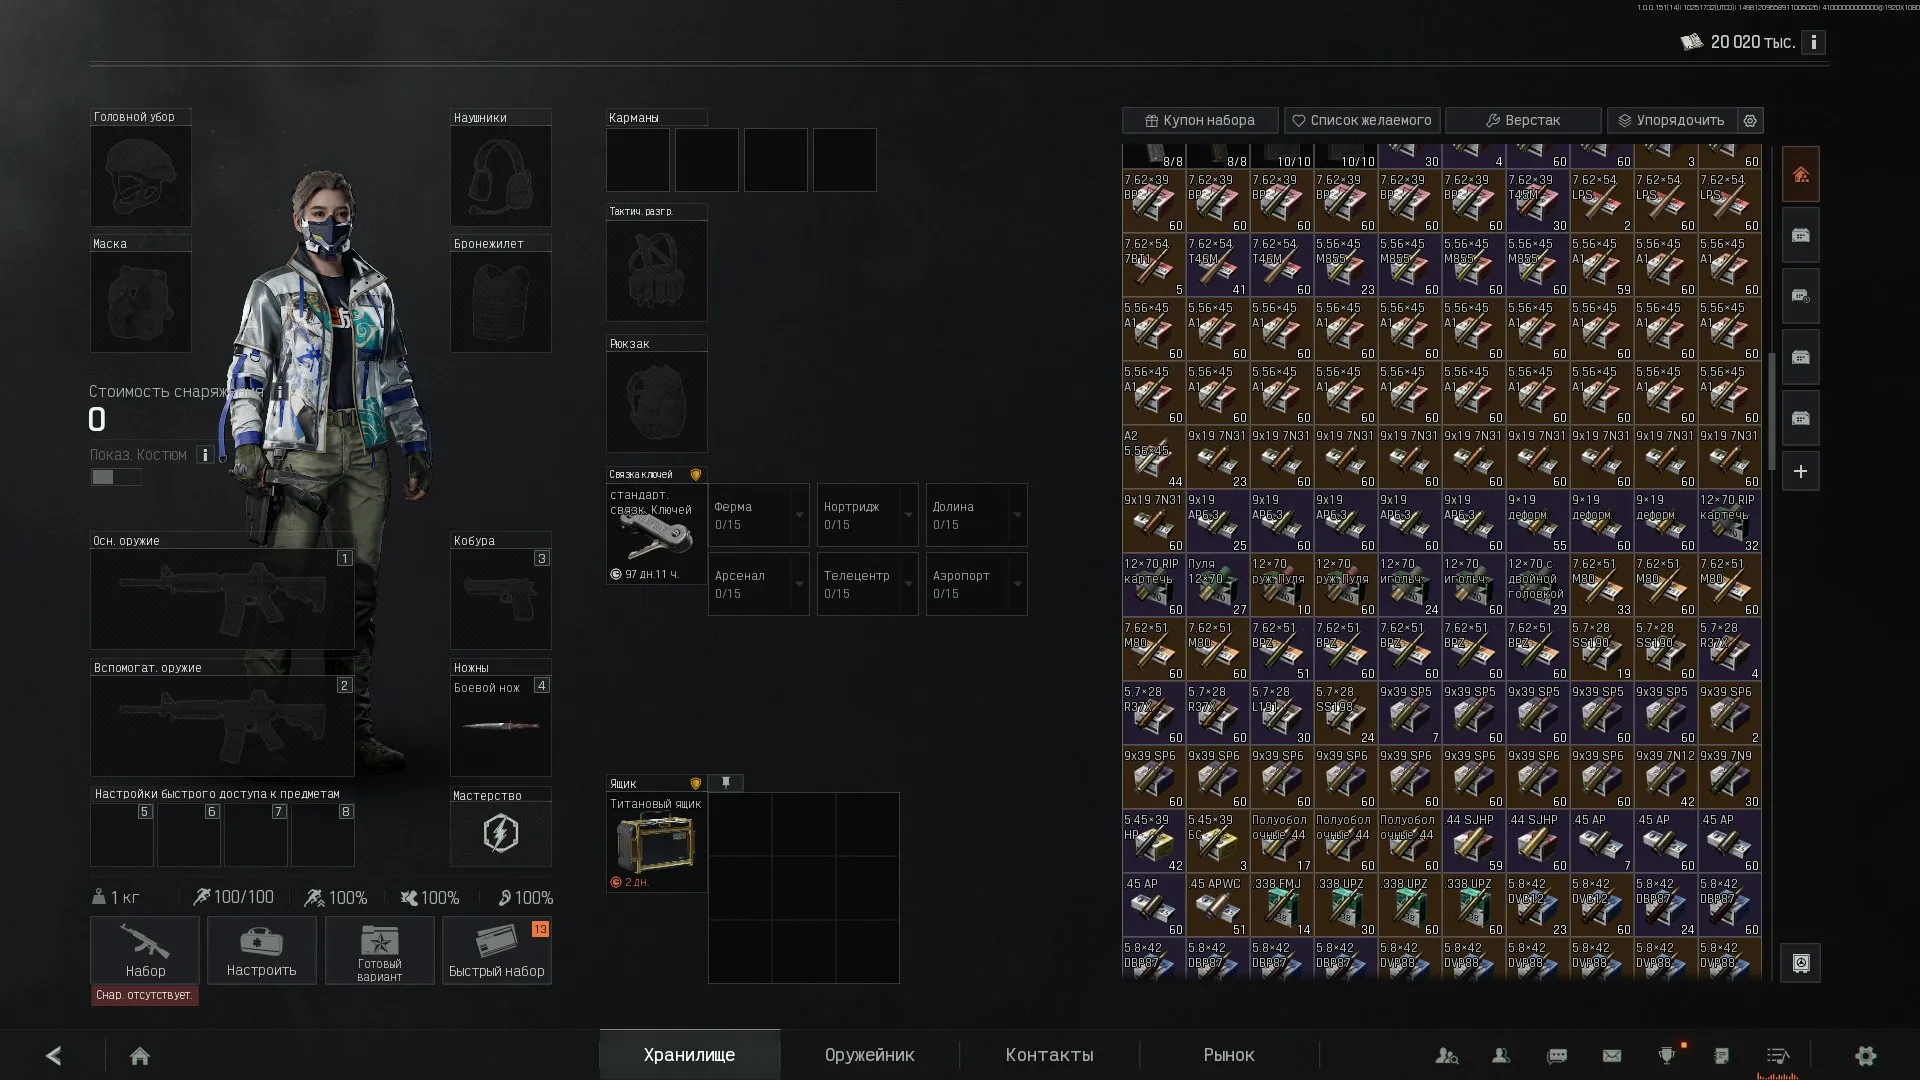This screenshot has height=1080, width=1920.
Task: Open the chat messages icon
Action: [x=1557, y=1055]
